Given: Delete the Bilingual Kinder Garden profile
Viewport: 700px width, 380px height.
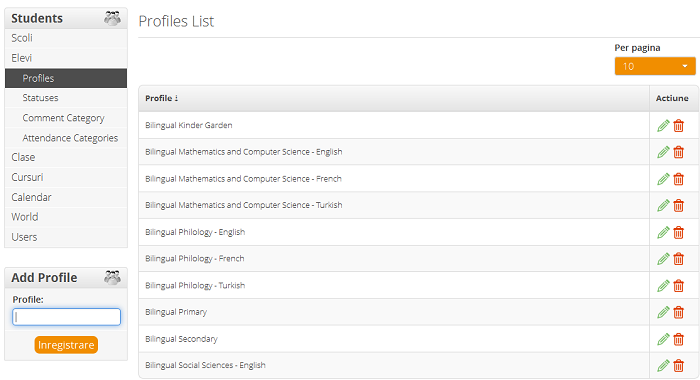Looking at the screenshot, I should point(679,126).
